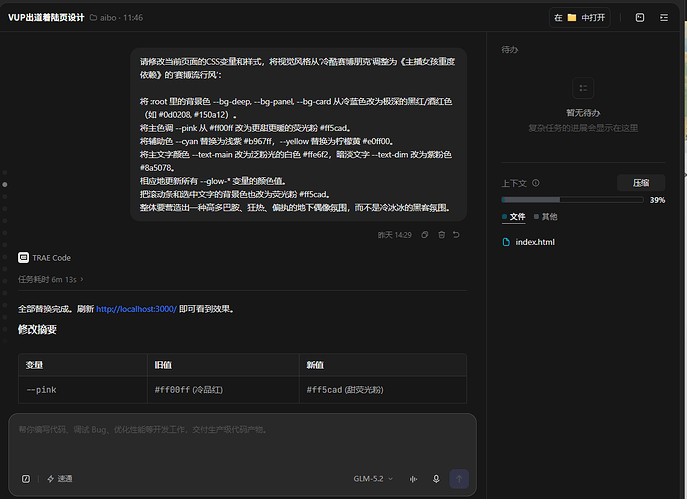The width and height of the screenshot is (687, 499).
Task: Click the slash command icon in input box
Action: tap(26, 479)
